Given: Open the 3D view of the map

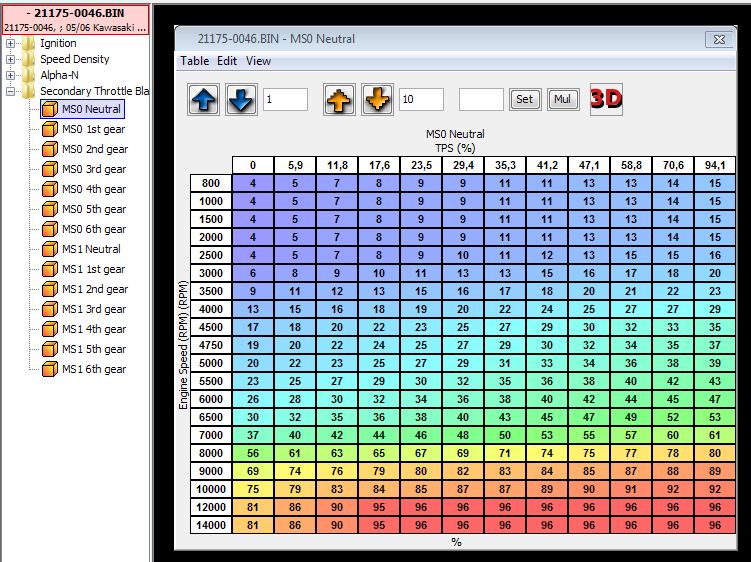Looking at the screenshot, I should point(606,99).
